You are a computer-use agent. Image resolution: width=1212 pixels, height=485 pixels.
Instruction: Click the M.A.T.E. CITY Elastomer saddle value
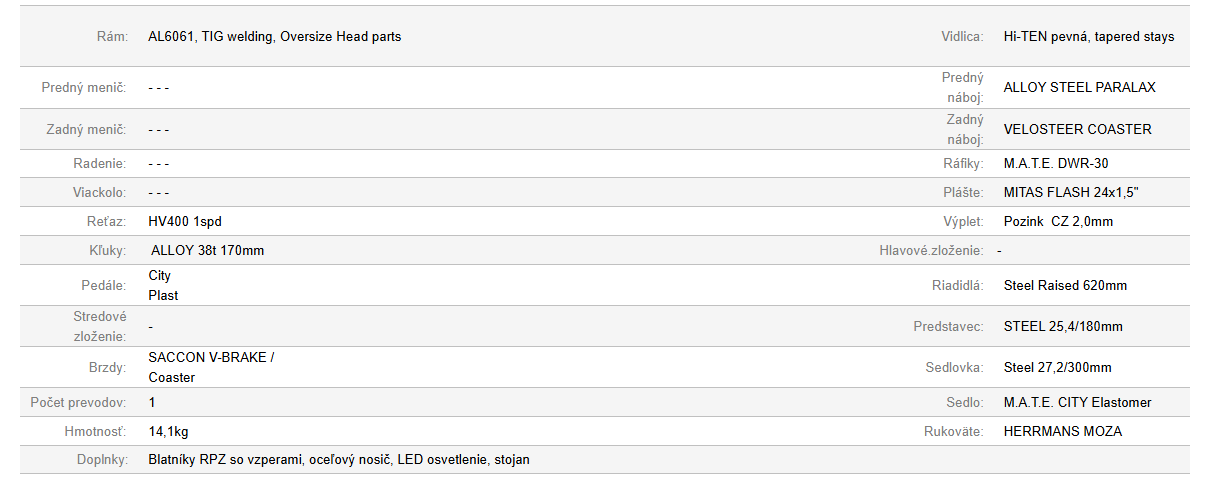1077,403
